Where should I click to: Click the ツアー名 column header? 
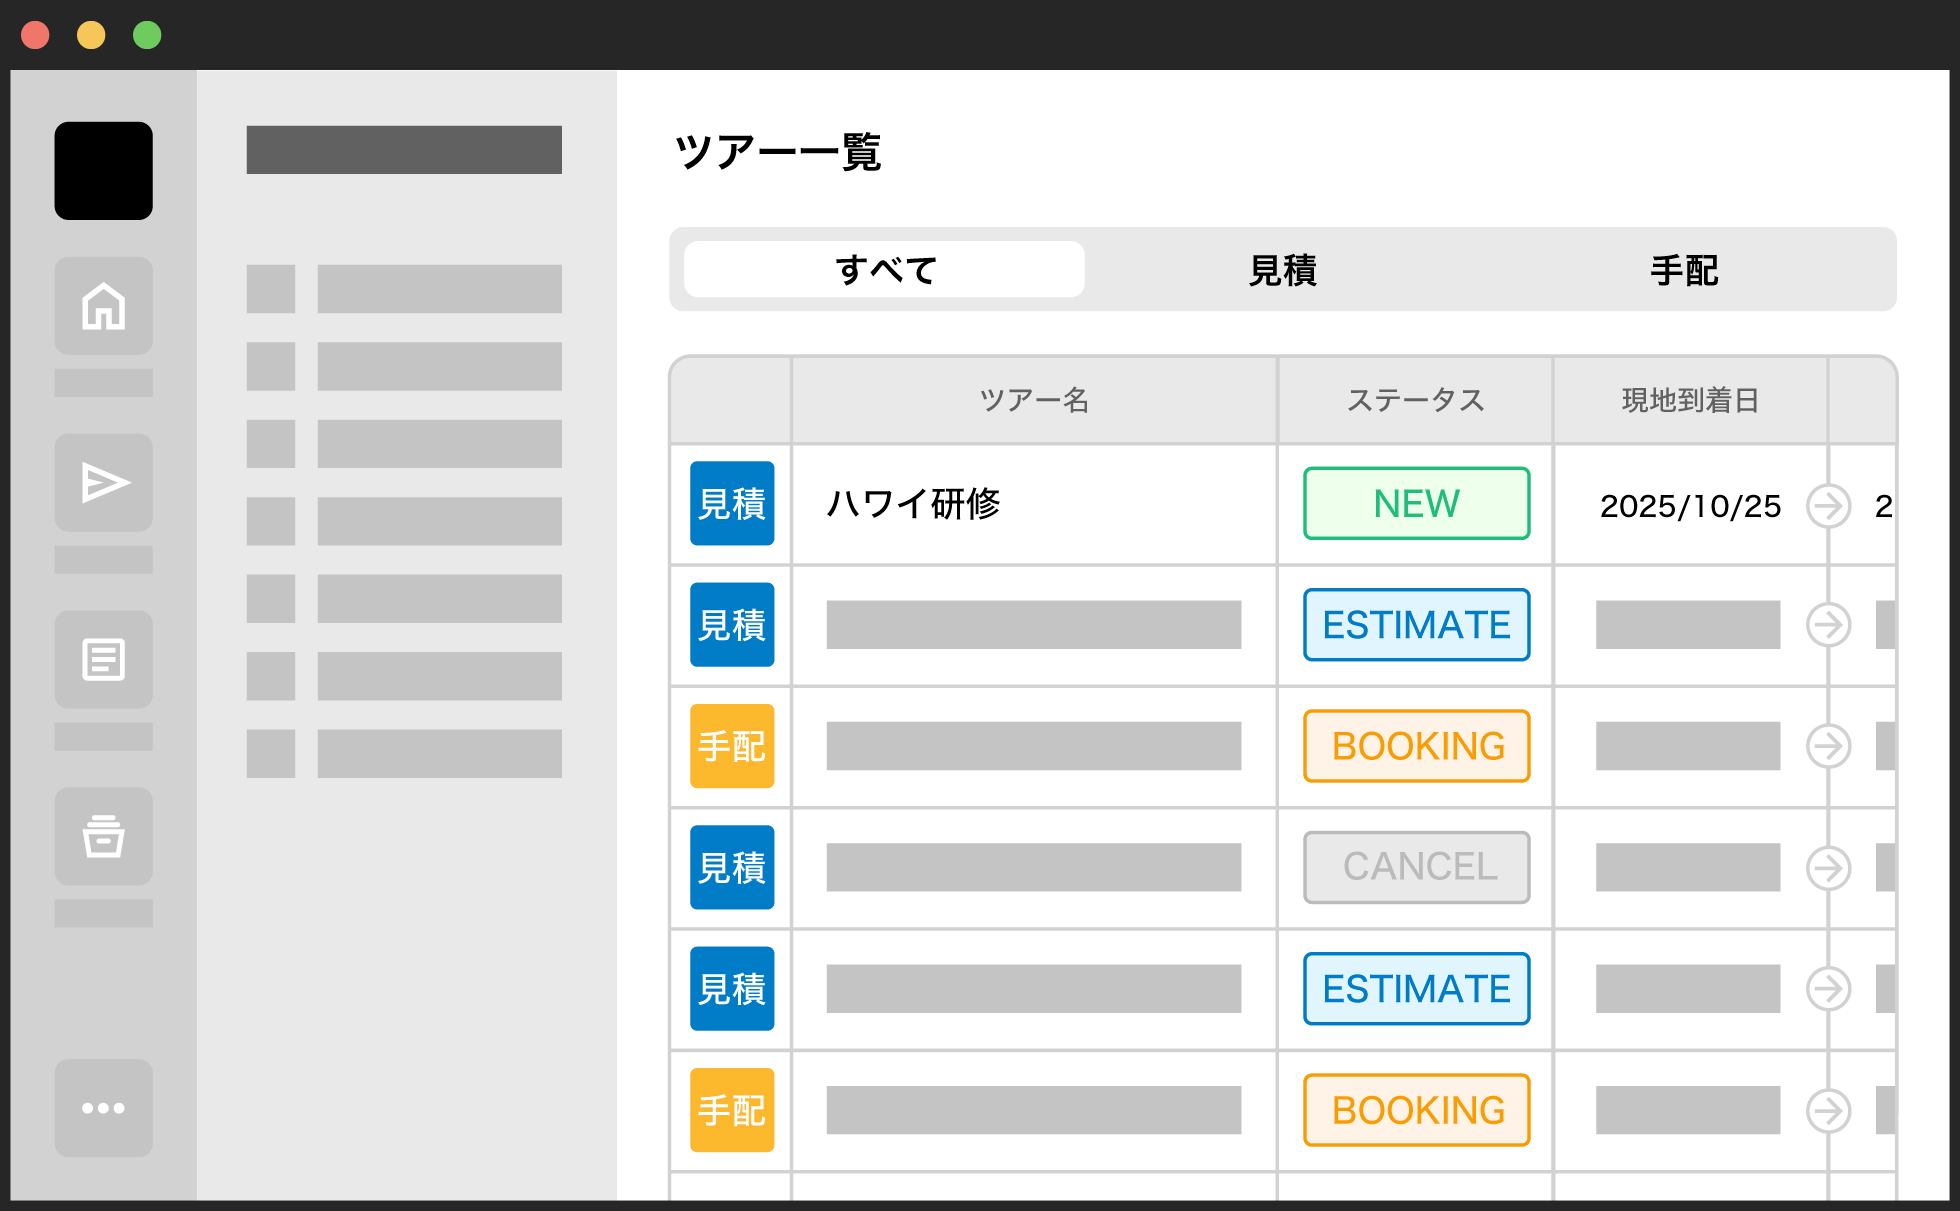pos(1034,400)
